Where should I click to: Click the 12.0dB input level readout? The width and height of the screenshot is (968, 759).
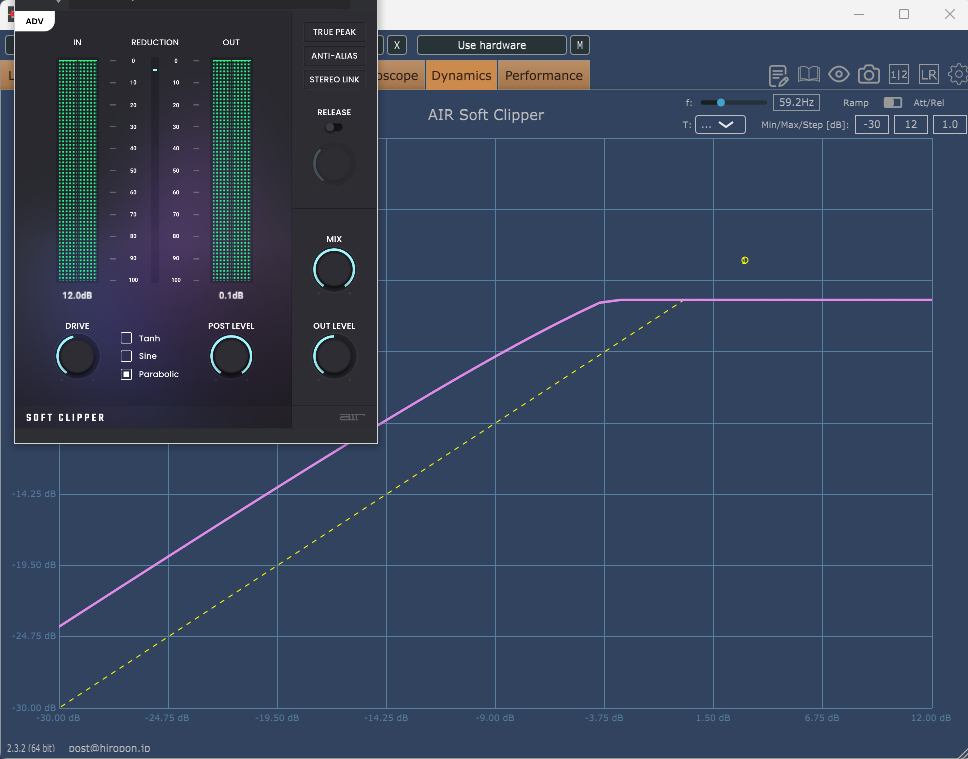click(77, 295)
